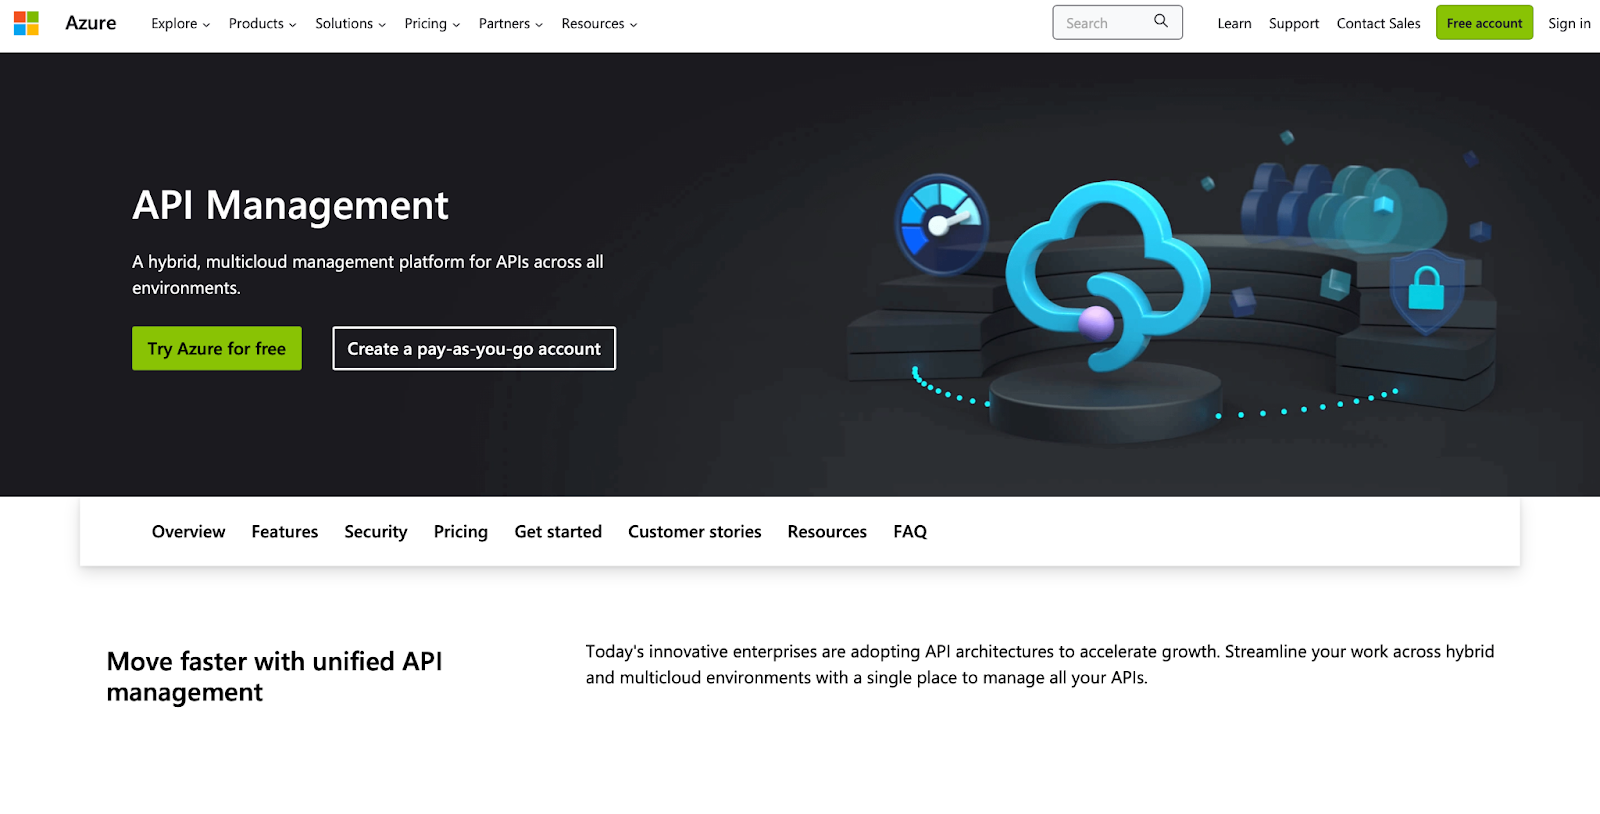This screenshot has width=1600, height=814.
Task: Select the Overview tab
Action: [x=189, y=532]
